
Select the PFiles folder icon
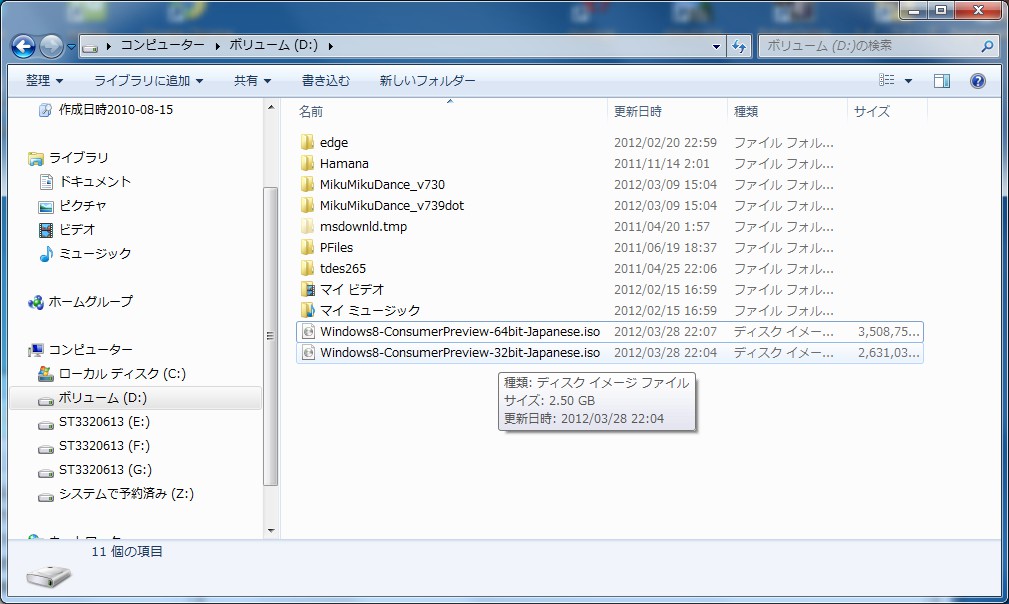[308, 247]
